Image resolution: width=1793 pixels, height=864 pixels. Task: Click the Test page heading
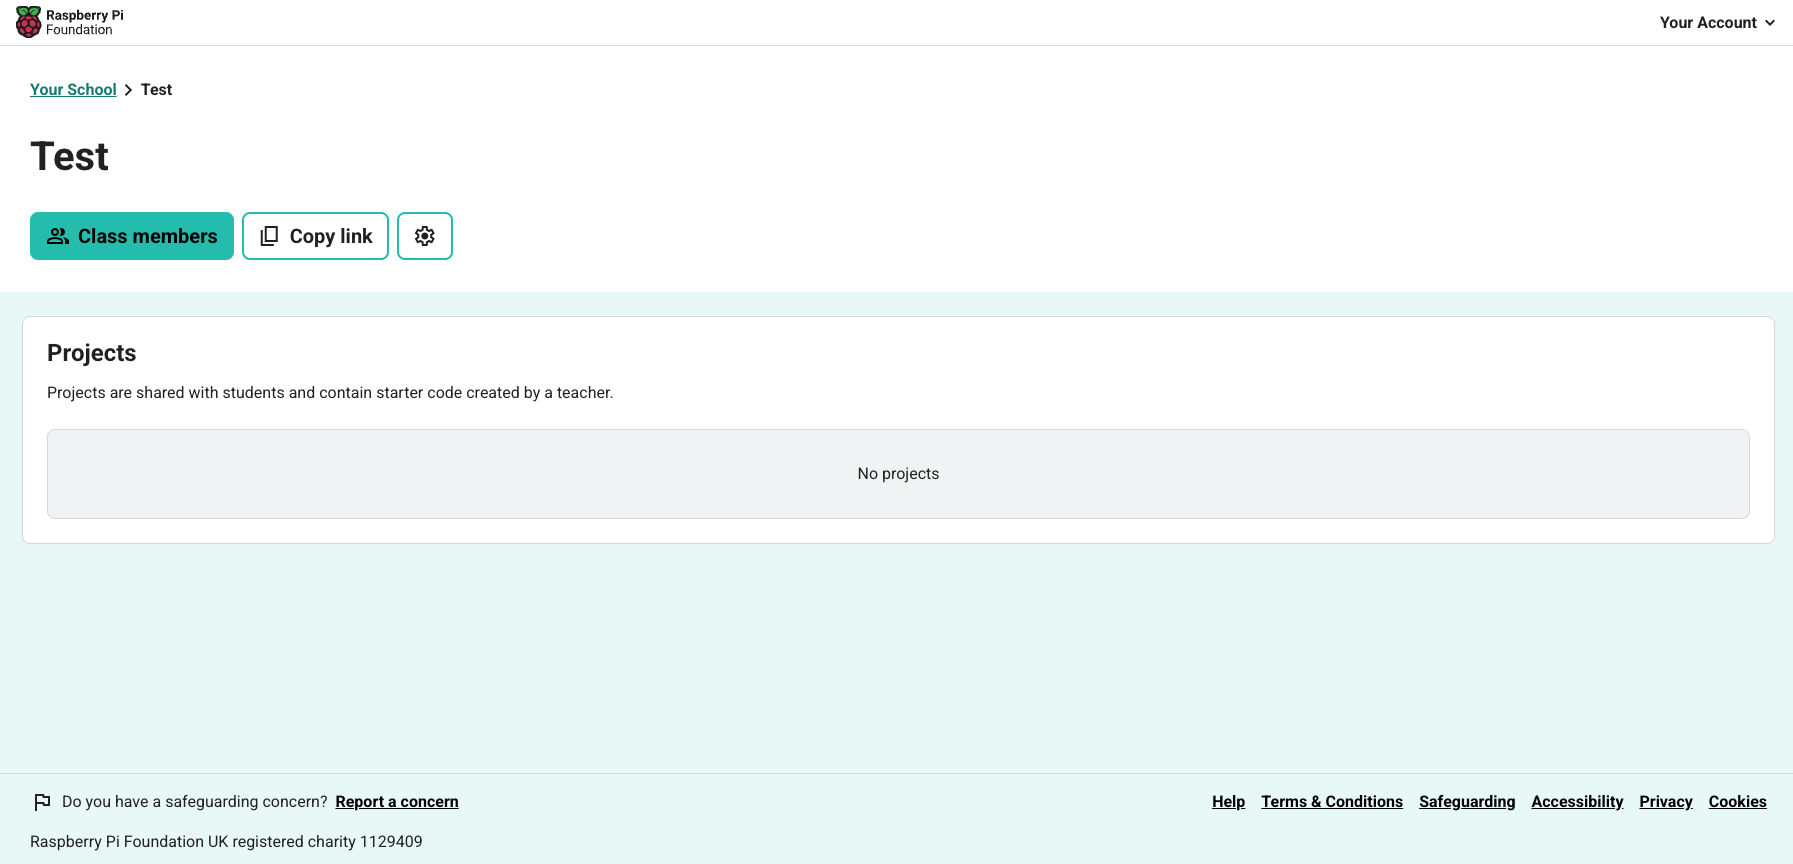click(x=70, y=157)
